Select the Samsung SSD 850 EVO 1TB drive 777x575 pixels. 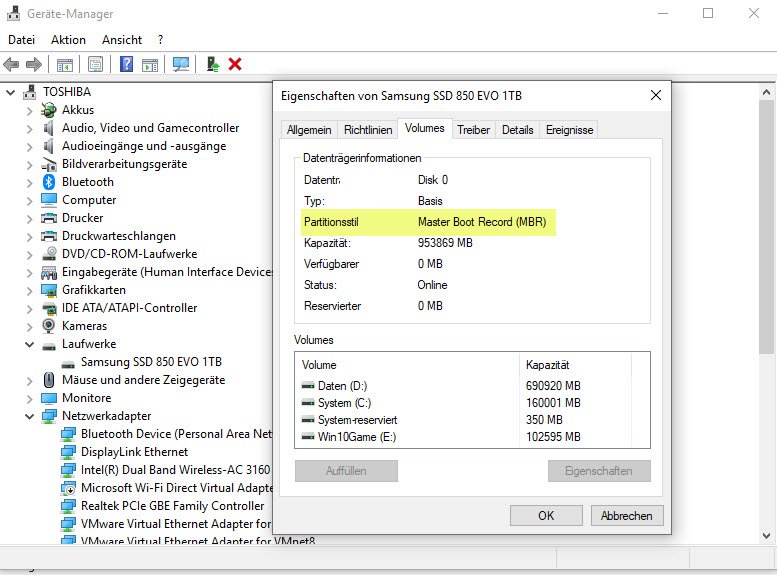click(148, 362)
